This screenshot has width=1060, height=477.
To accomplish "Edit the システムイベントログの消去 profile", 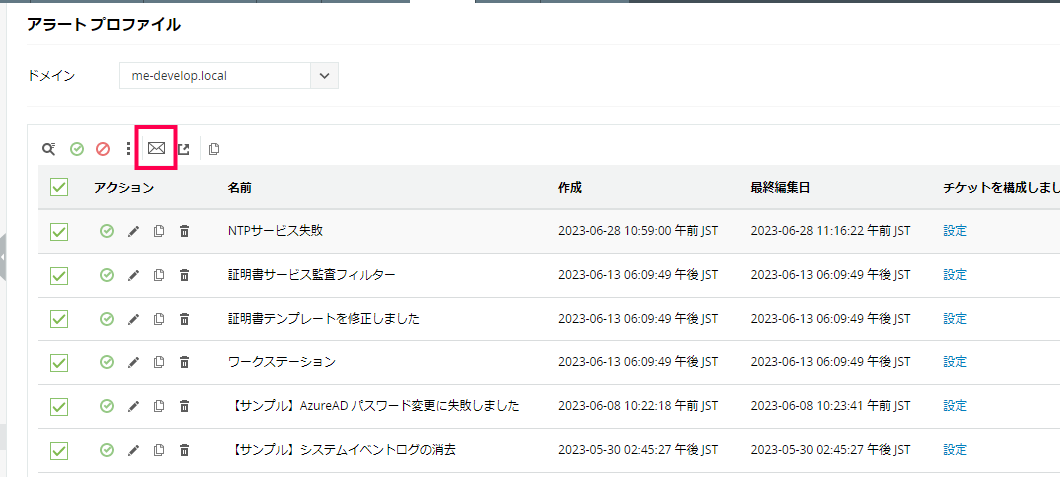I will click(x=133, y=450).
